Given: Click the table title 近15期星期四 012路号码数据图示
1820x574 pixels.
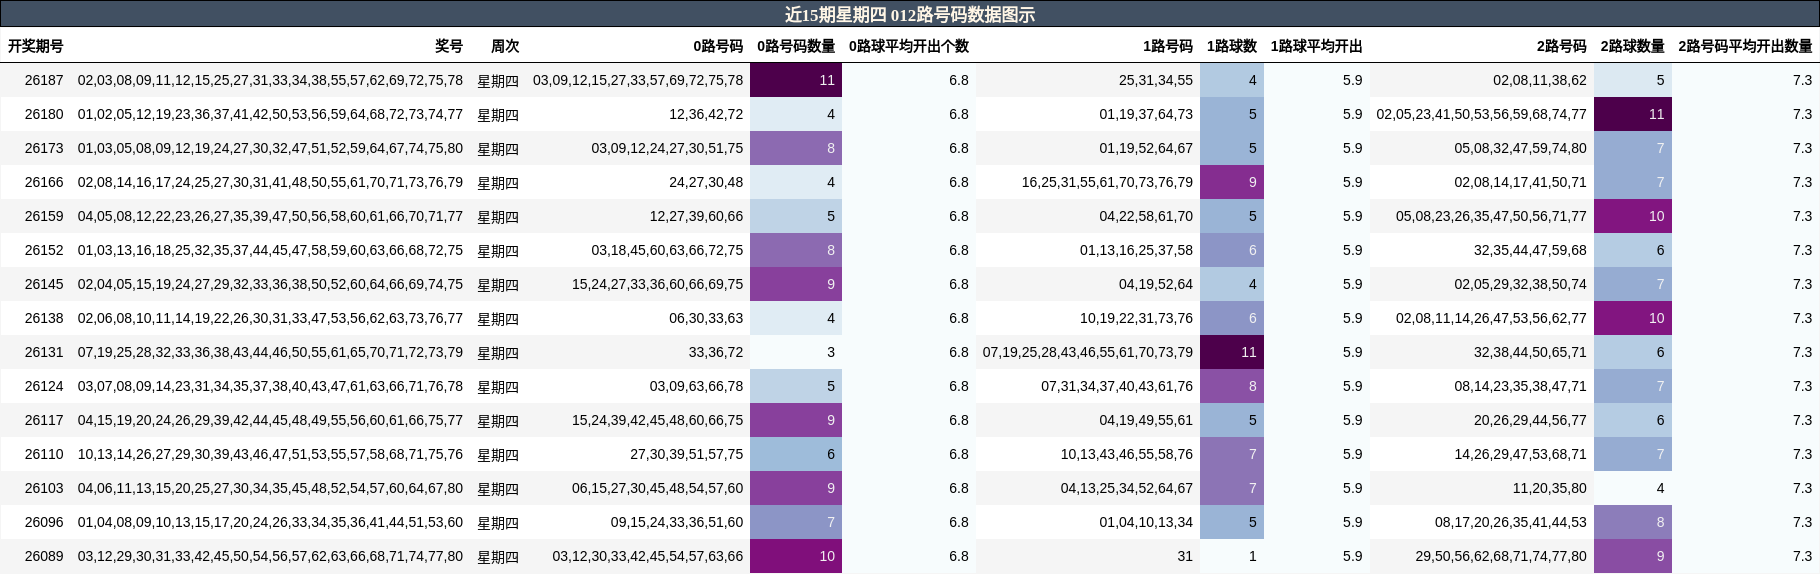Looking at the screenshot, I should pos(909,14).
